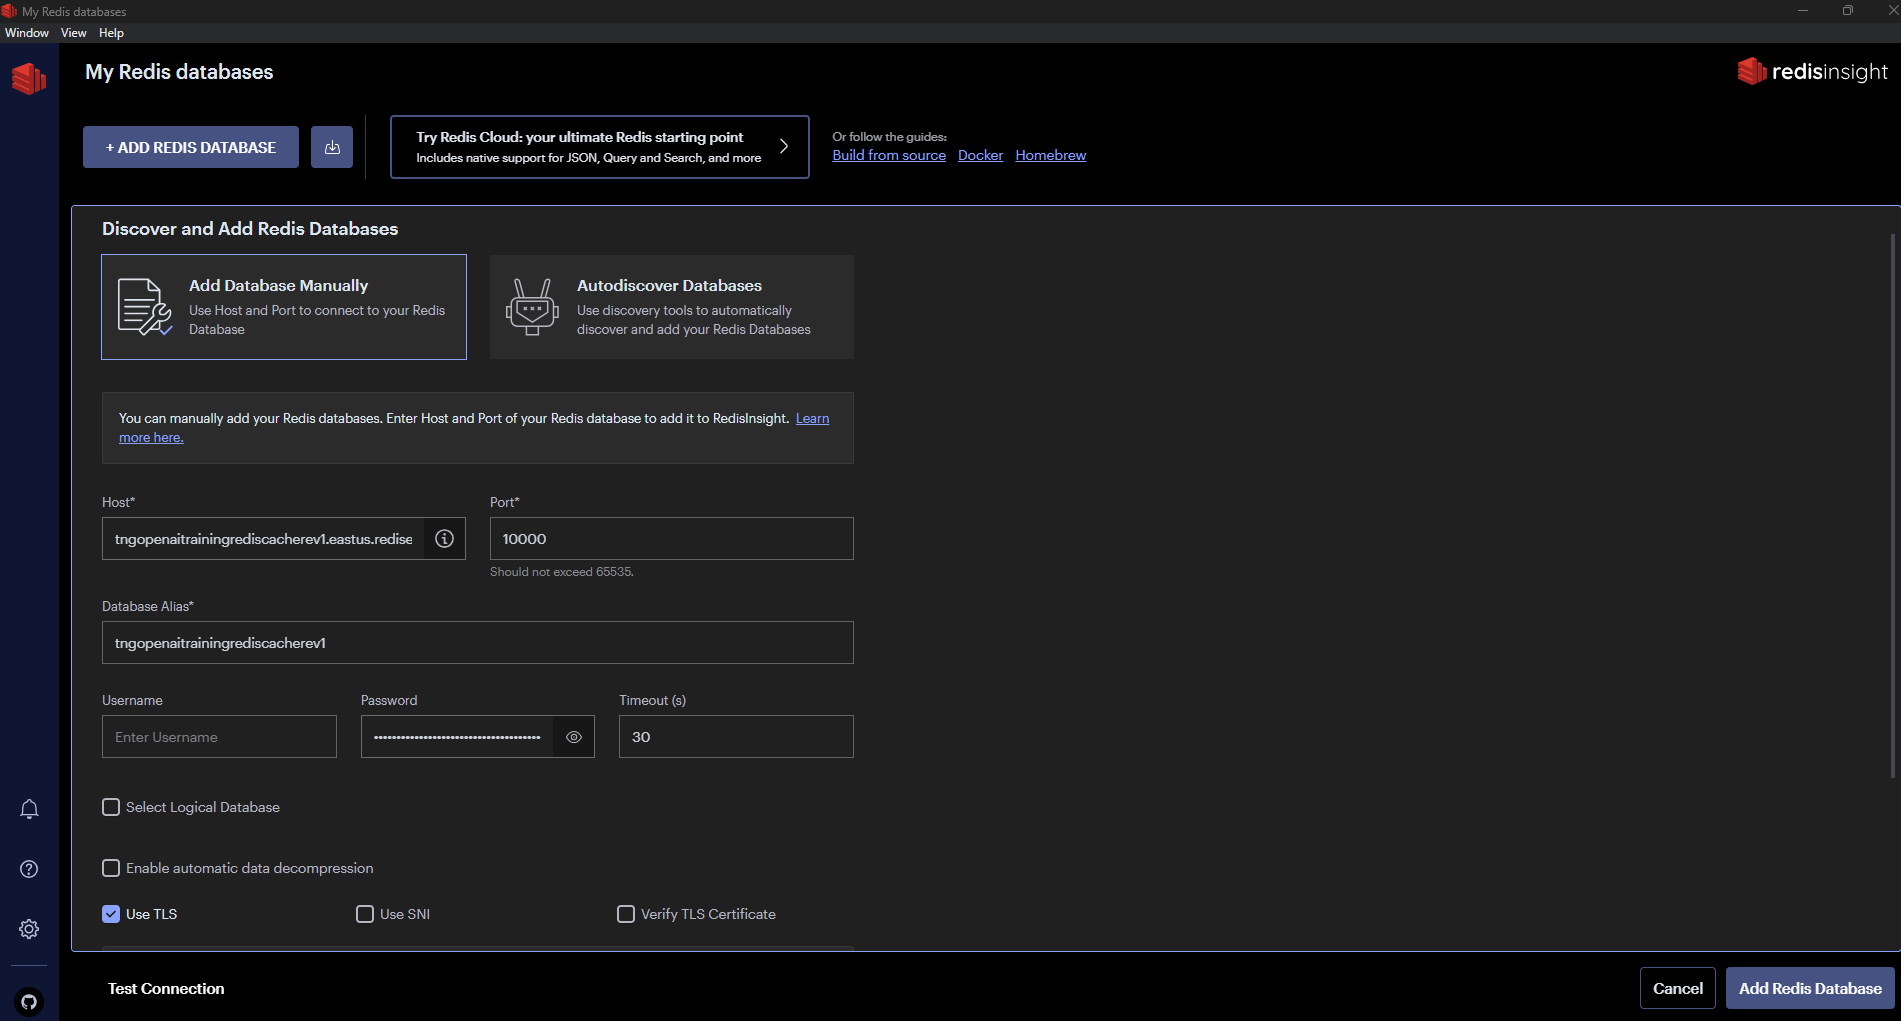Click inside the Enter Username field
The width and height of the screenshot is (1901, 1021).
pos(218,737)
